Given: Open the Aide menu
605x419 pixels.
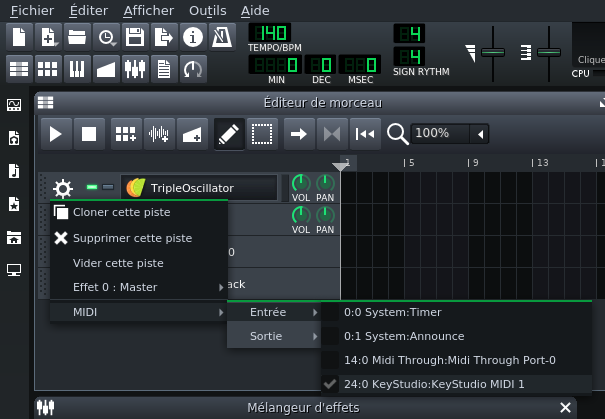Looking at the screenshot, I should click(x=255, y=11).
